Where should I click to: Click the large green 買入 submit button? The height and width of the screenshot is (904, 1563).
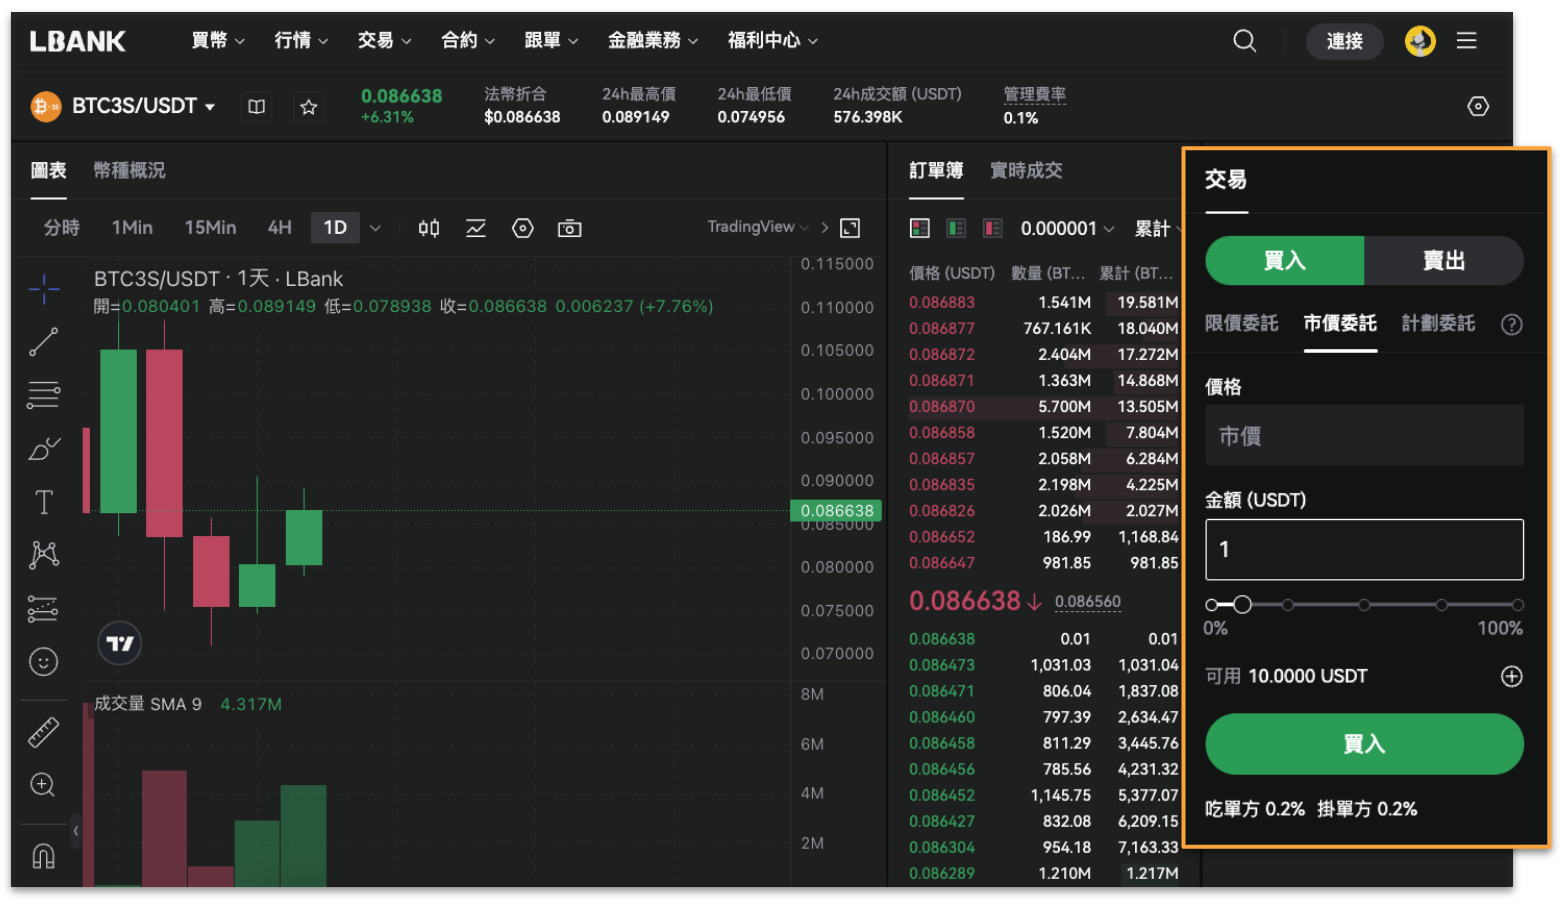point(1364,744)
